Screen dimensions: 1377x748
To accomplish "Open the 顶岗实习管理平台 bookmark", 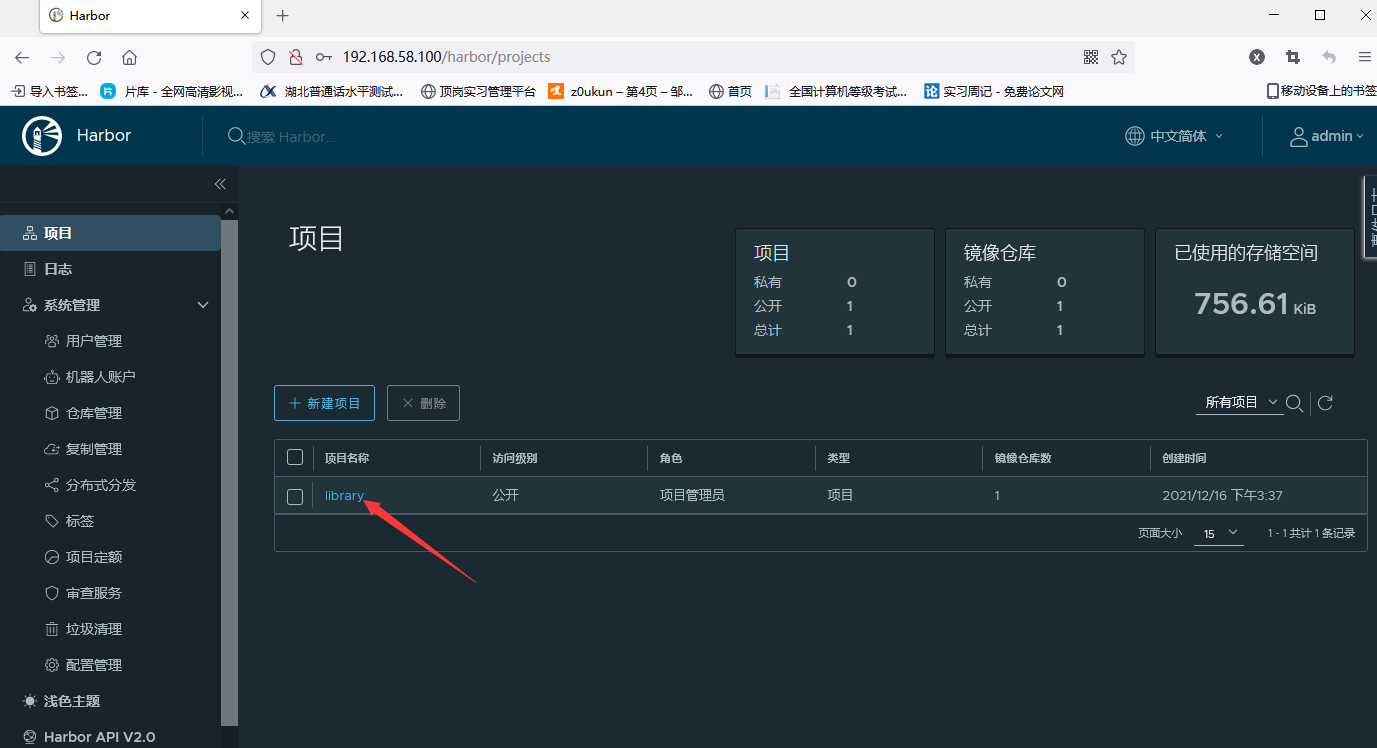I will [x=478, y=91].
